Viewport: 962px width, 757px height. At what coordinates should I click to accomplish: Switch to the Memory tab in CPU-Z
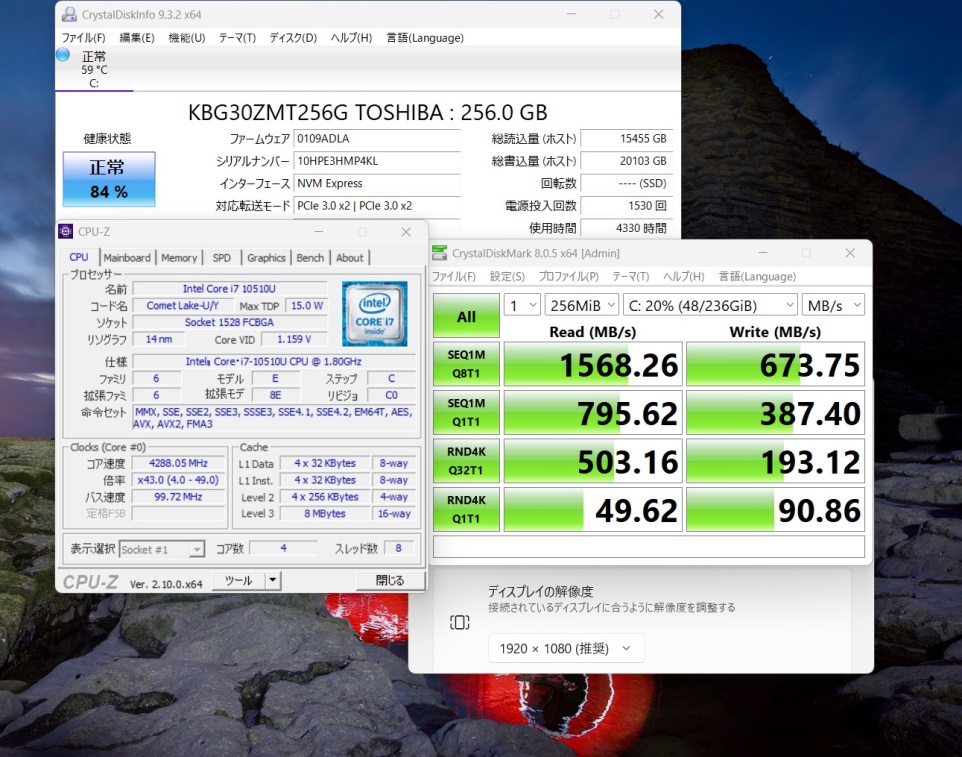coord(179,258)
